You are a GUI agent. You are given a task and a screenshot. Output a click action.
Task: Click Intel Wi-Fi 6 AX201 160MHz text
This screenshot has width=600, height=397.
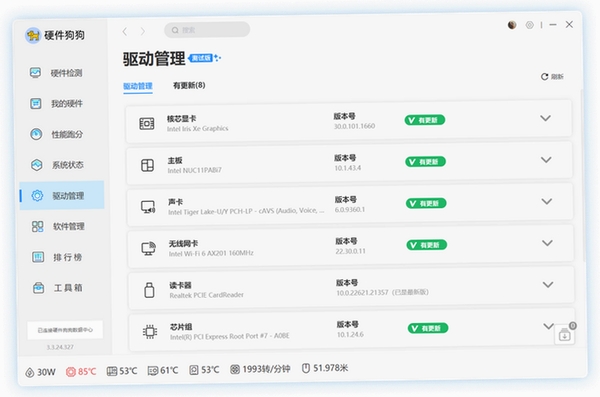pyautogui.click(x=211, y=253)
